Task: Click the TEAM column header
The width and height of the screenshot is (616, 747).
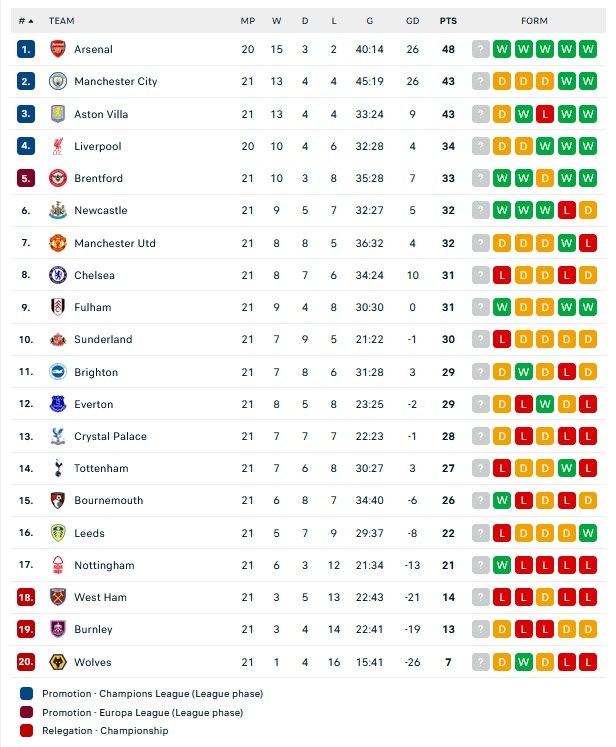Action: 62,20
